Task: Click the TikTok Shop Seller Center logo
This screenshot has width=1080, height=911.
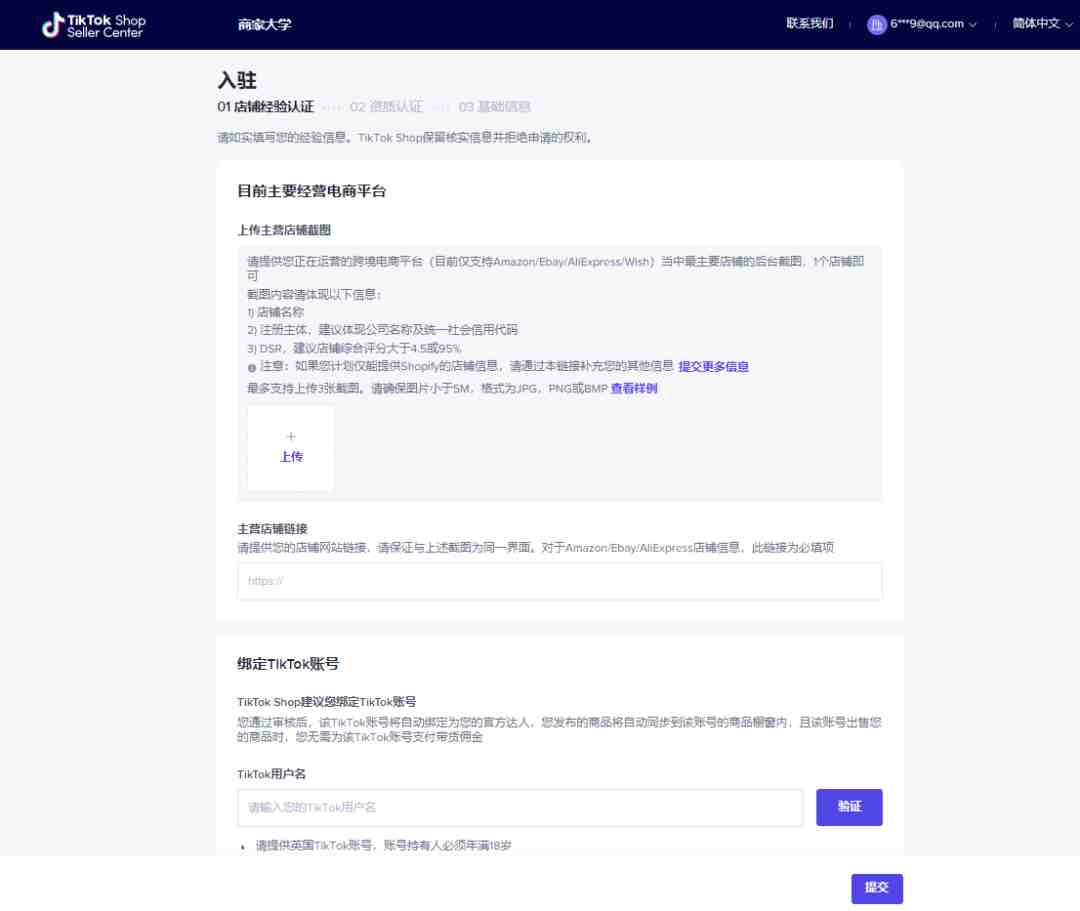Action: 94,25
